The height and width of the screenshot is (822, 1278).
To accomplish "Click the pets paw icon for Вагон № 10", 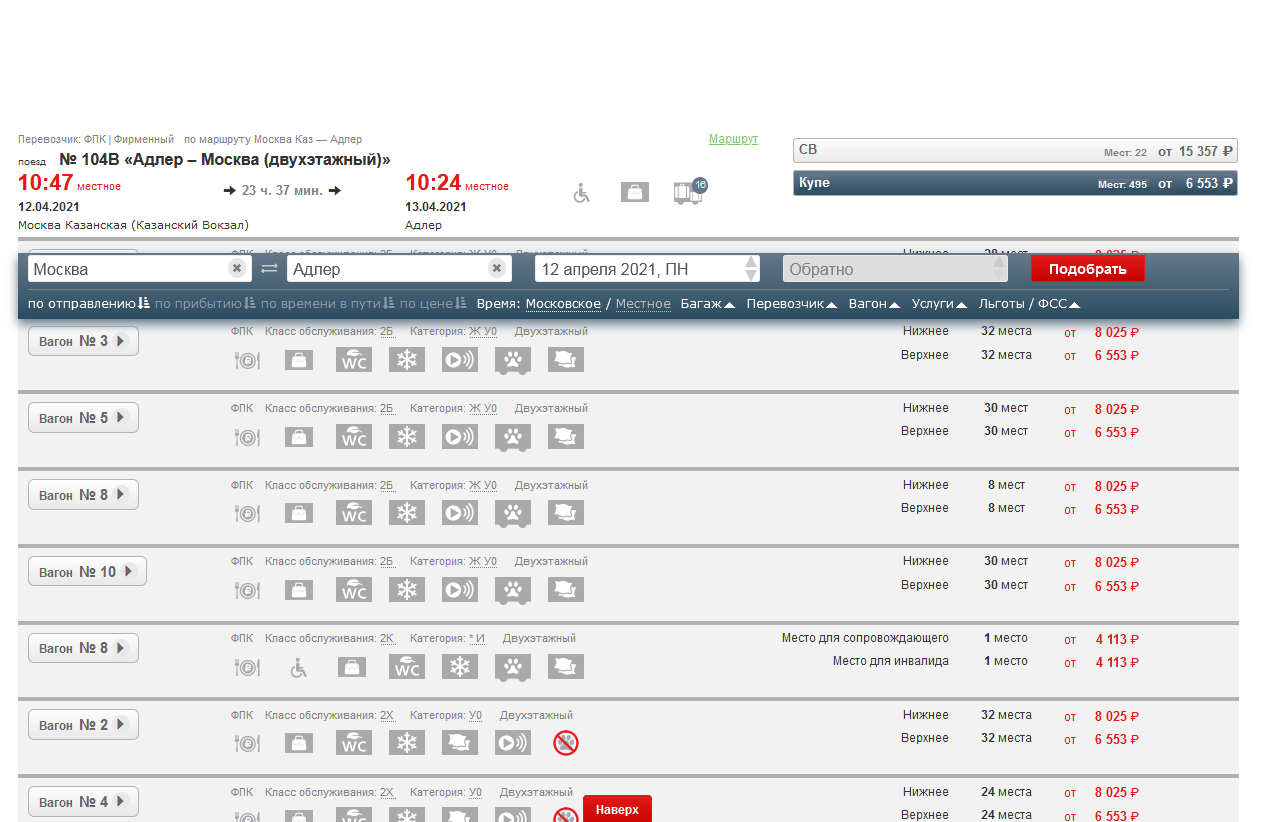I will coord(513,590).
